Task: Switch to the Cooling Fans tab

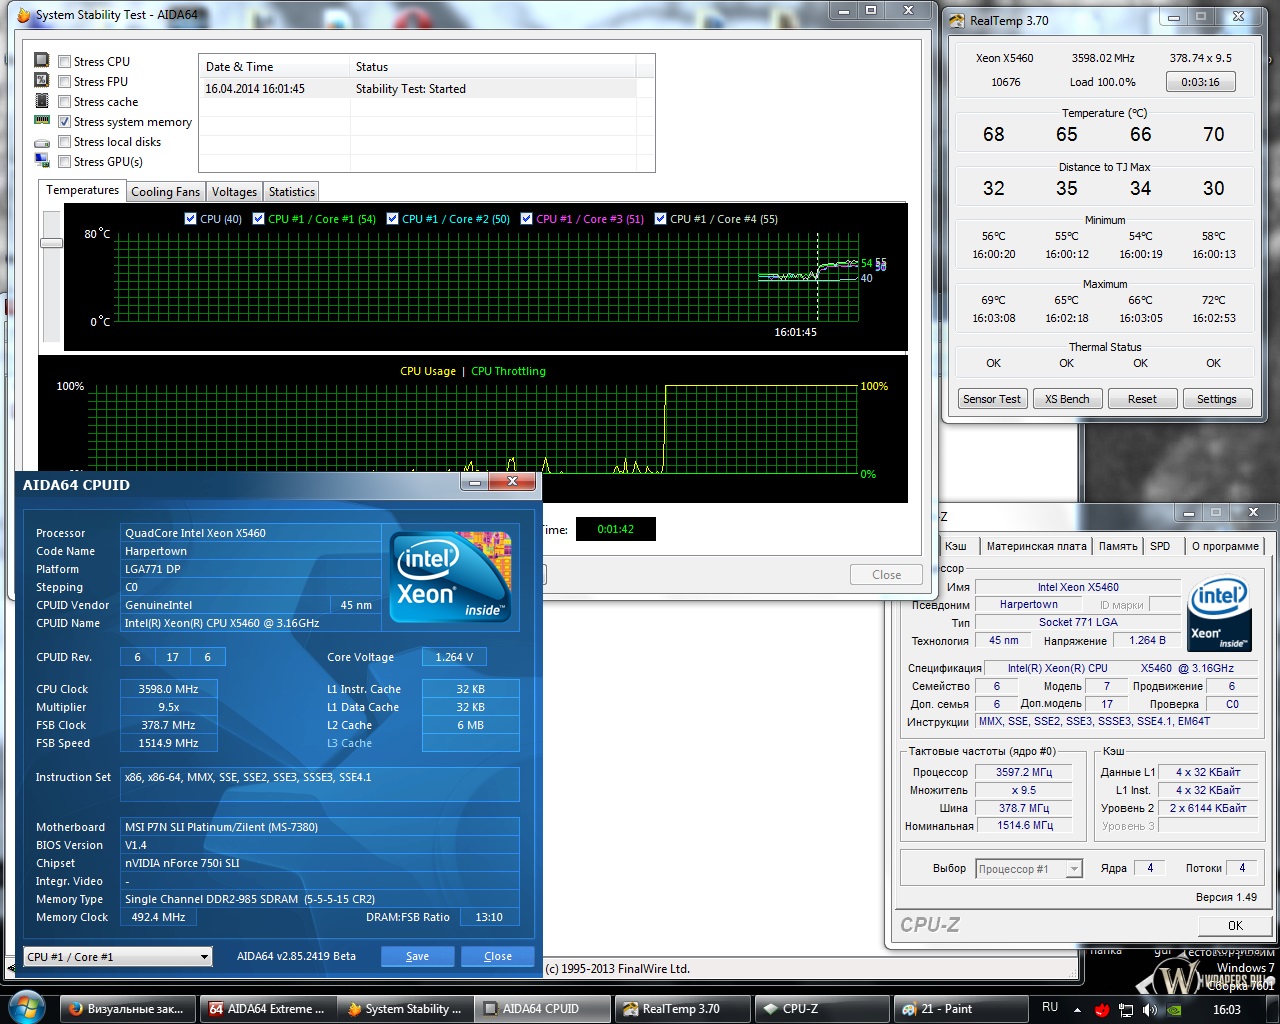Action: [x=165, y=192]
